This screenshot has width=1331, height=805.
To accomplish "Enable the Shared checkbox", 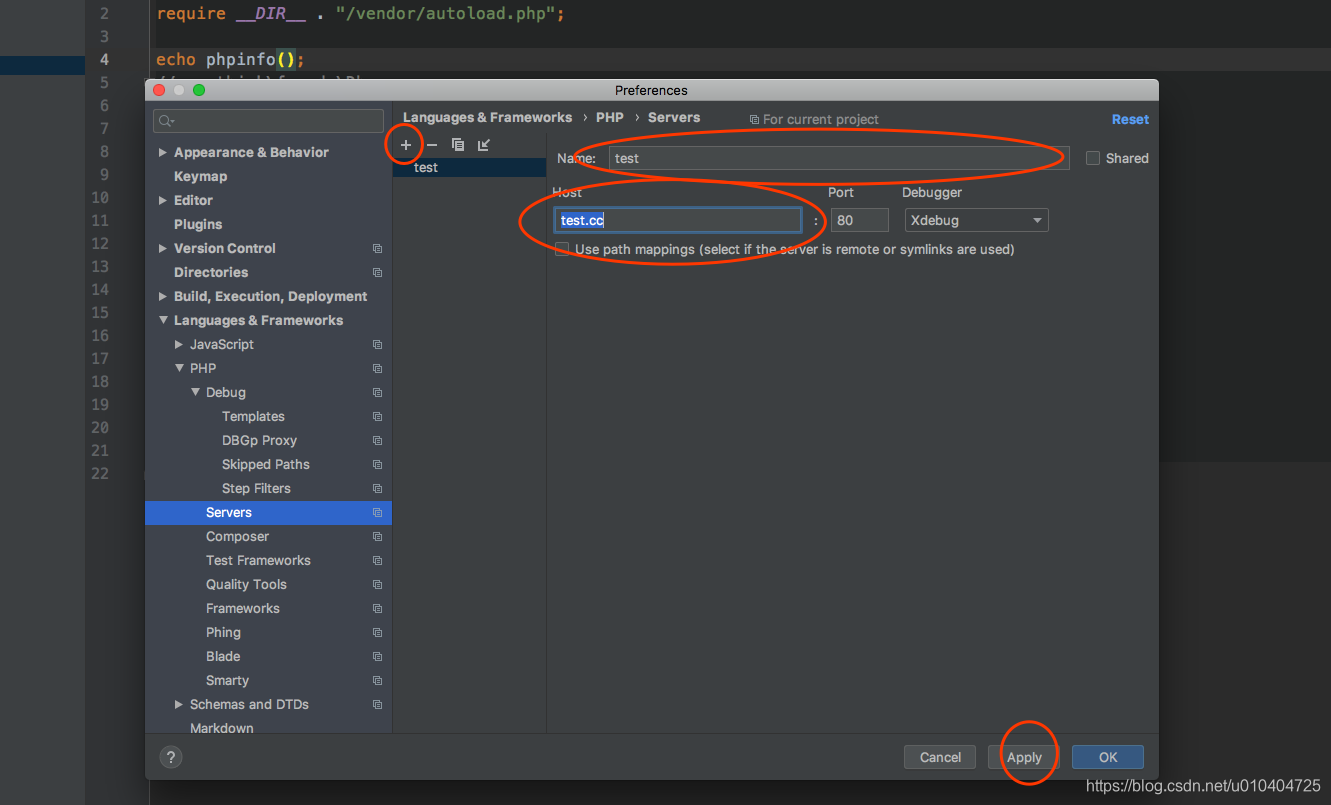I will point(1093,158).
